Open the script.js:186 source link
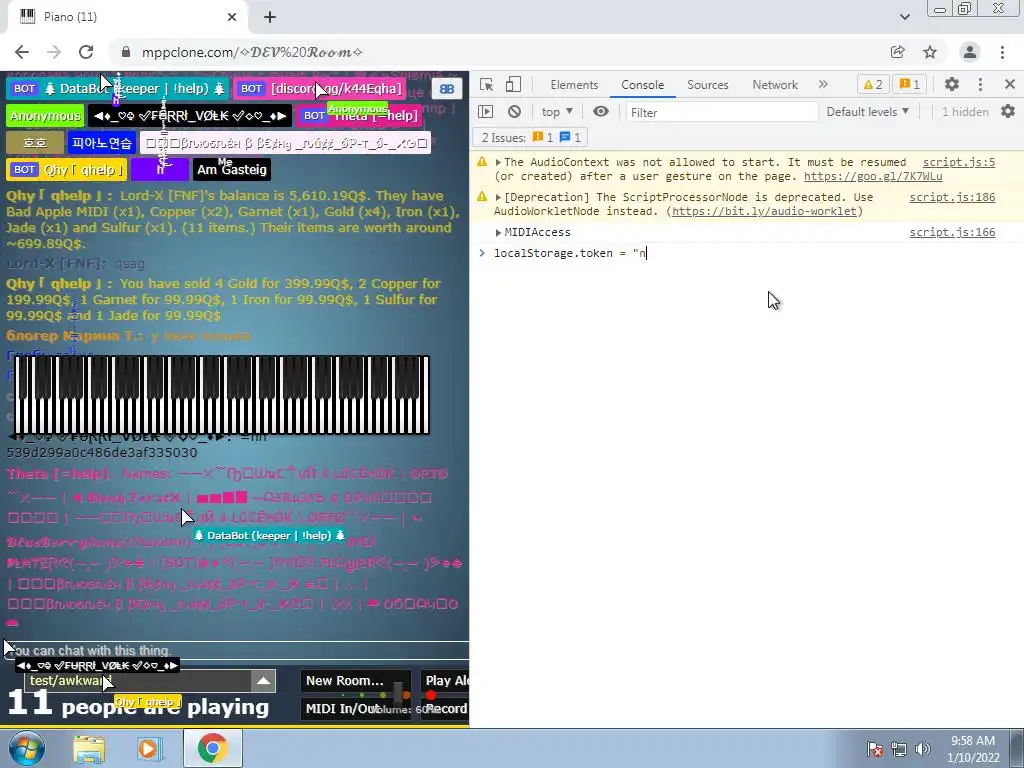 coord(952,197)
